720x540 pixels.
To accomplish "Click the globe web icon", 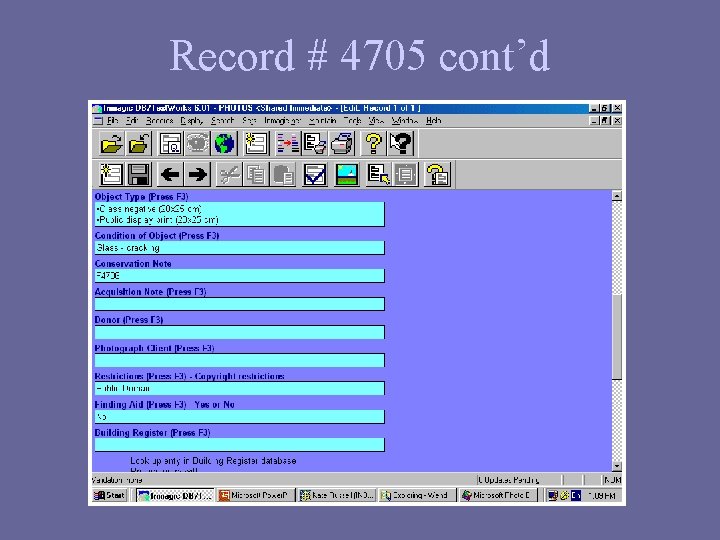I will (224, 144).
